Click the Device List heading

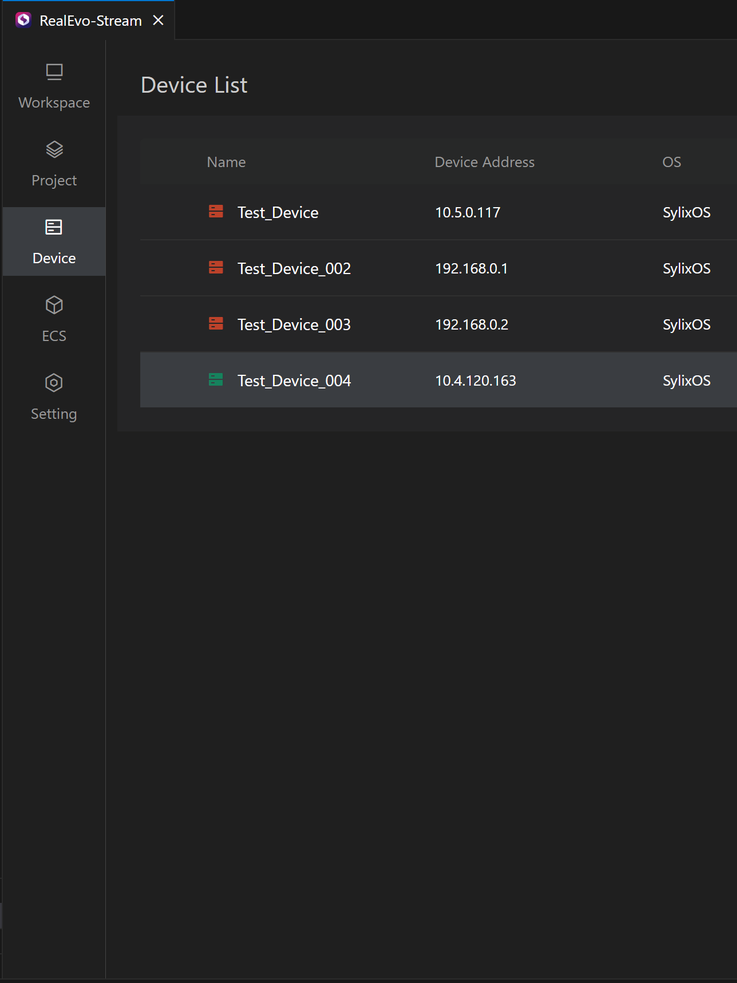[194, 85]
